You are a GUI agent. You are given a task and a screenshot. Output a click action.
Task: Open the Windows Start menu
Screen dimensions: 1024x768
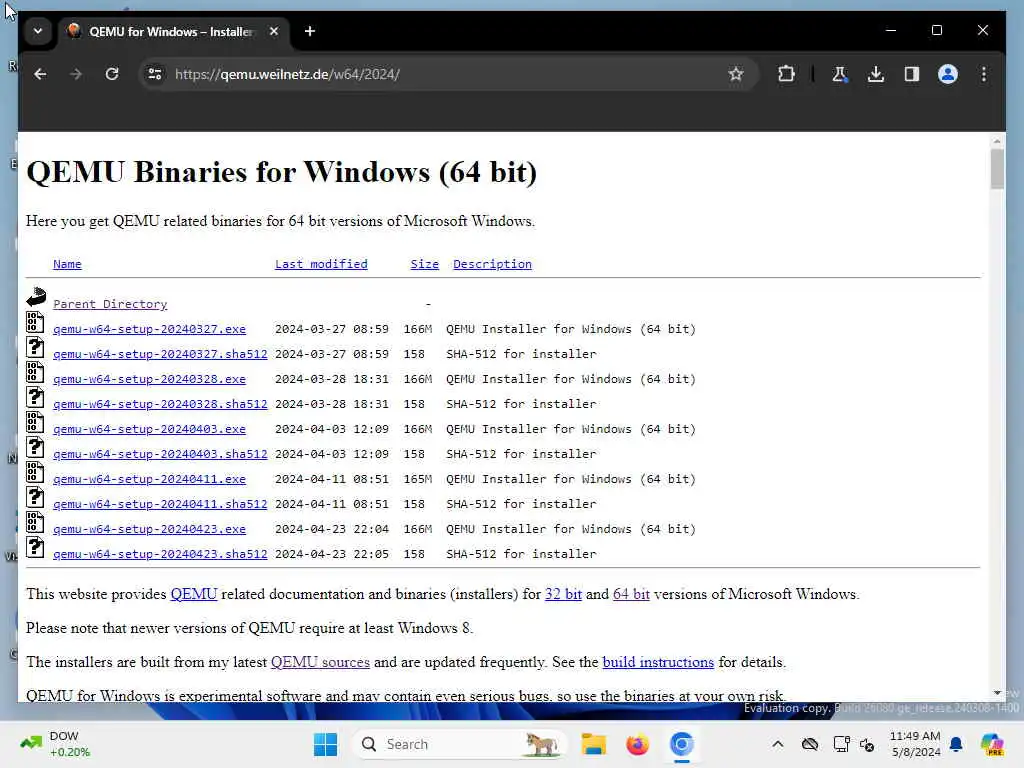[325, 744]
